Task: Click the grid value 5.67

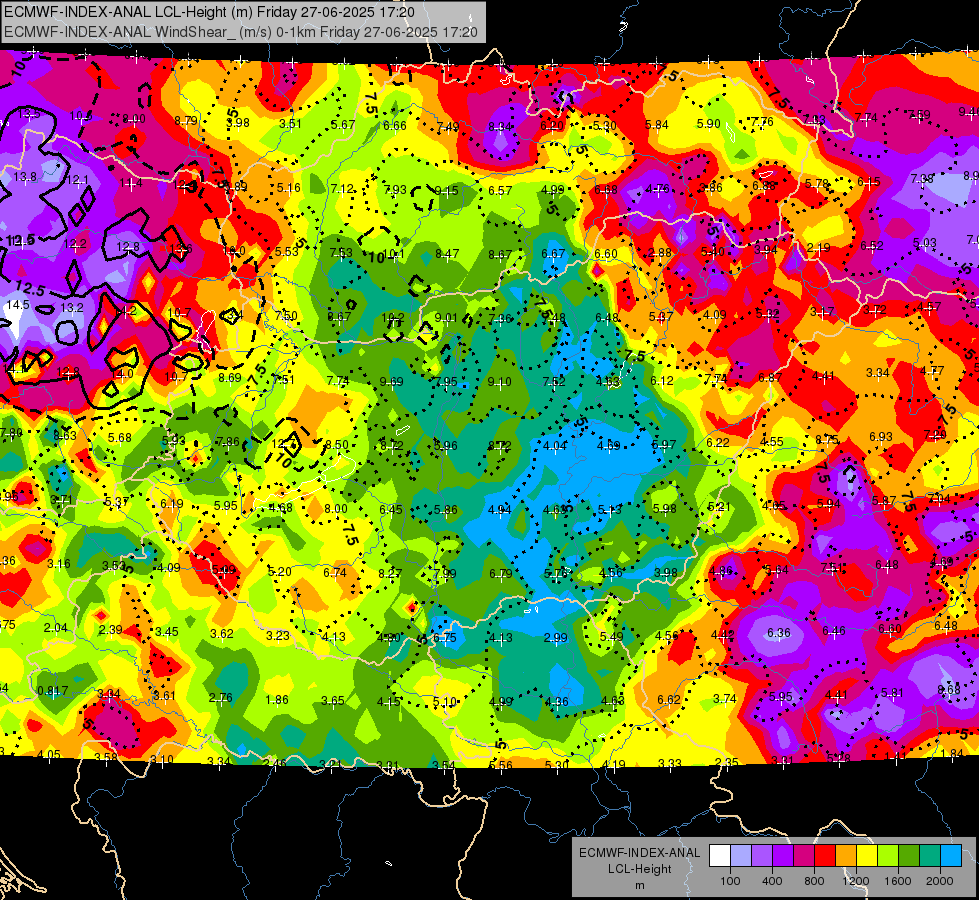Action: 343,124
